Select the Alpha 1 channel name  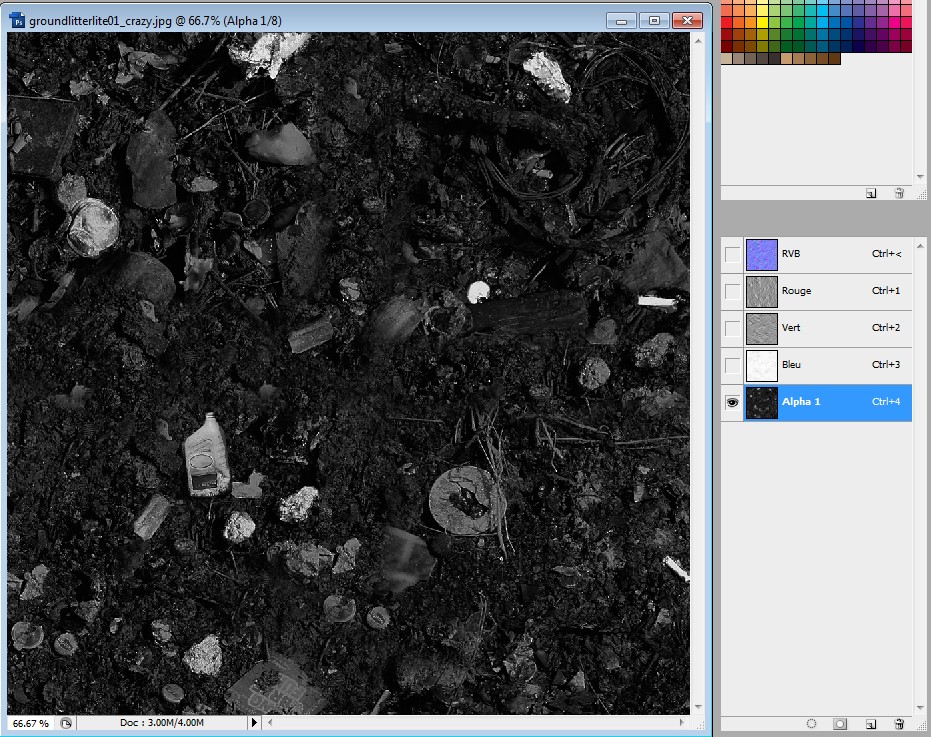point(801,401)
